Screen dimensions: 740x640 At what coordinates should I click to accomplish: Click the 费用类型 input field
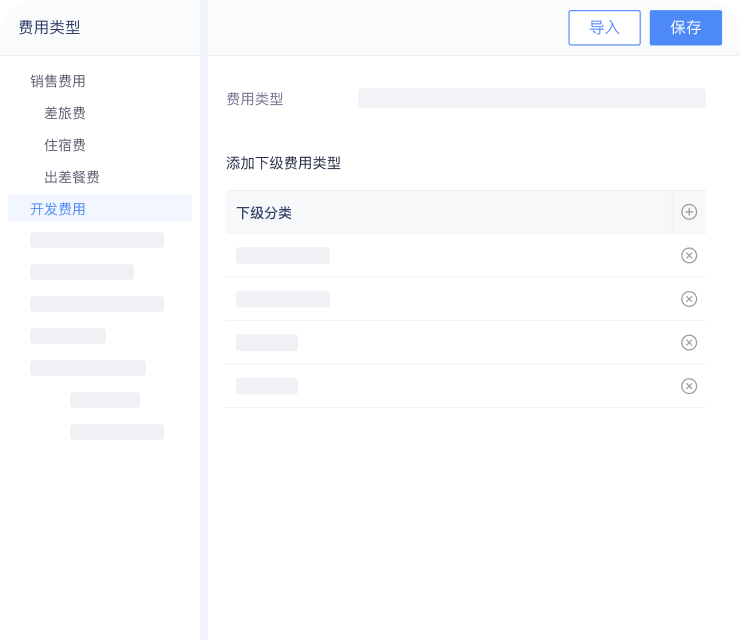tap(532, 98)
